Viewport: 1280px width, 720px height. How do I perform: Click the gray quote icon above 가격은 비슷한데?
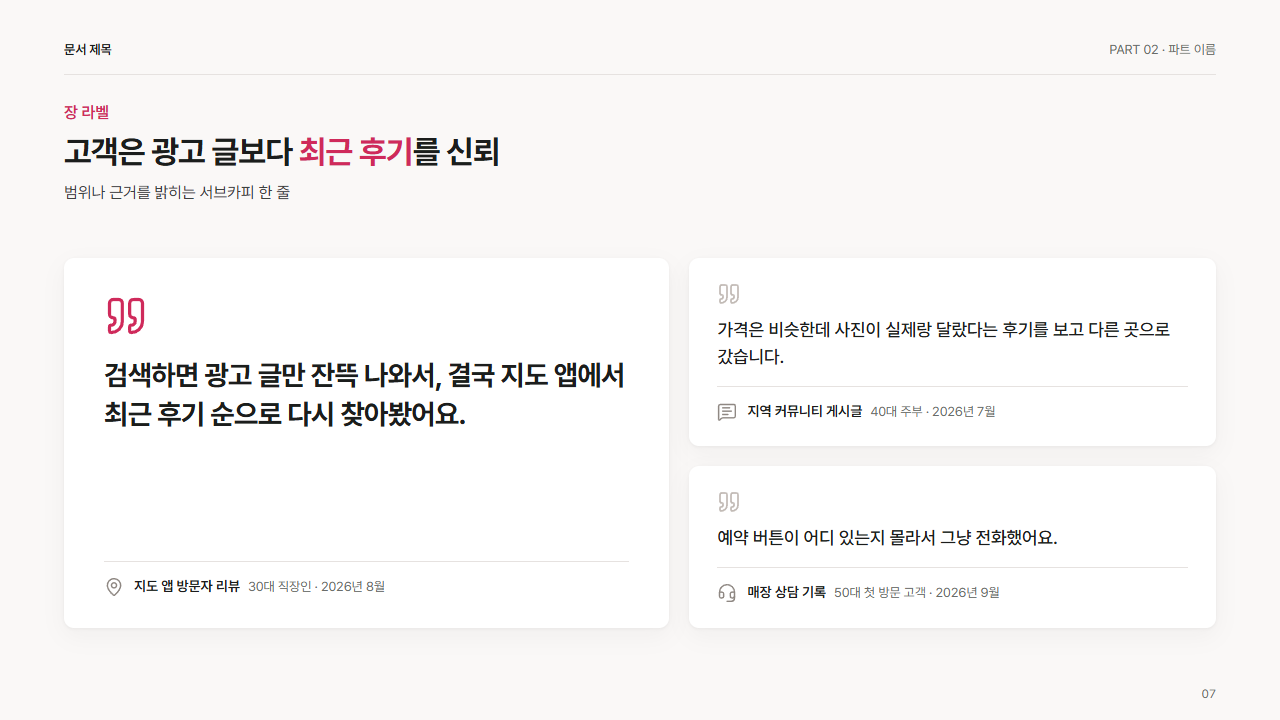click(729, 294)
